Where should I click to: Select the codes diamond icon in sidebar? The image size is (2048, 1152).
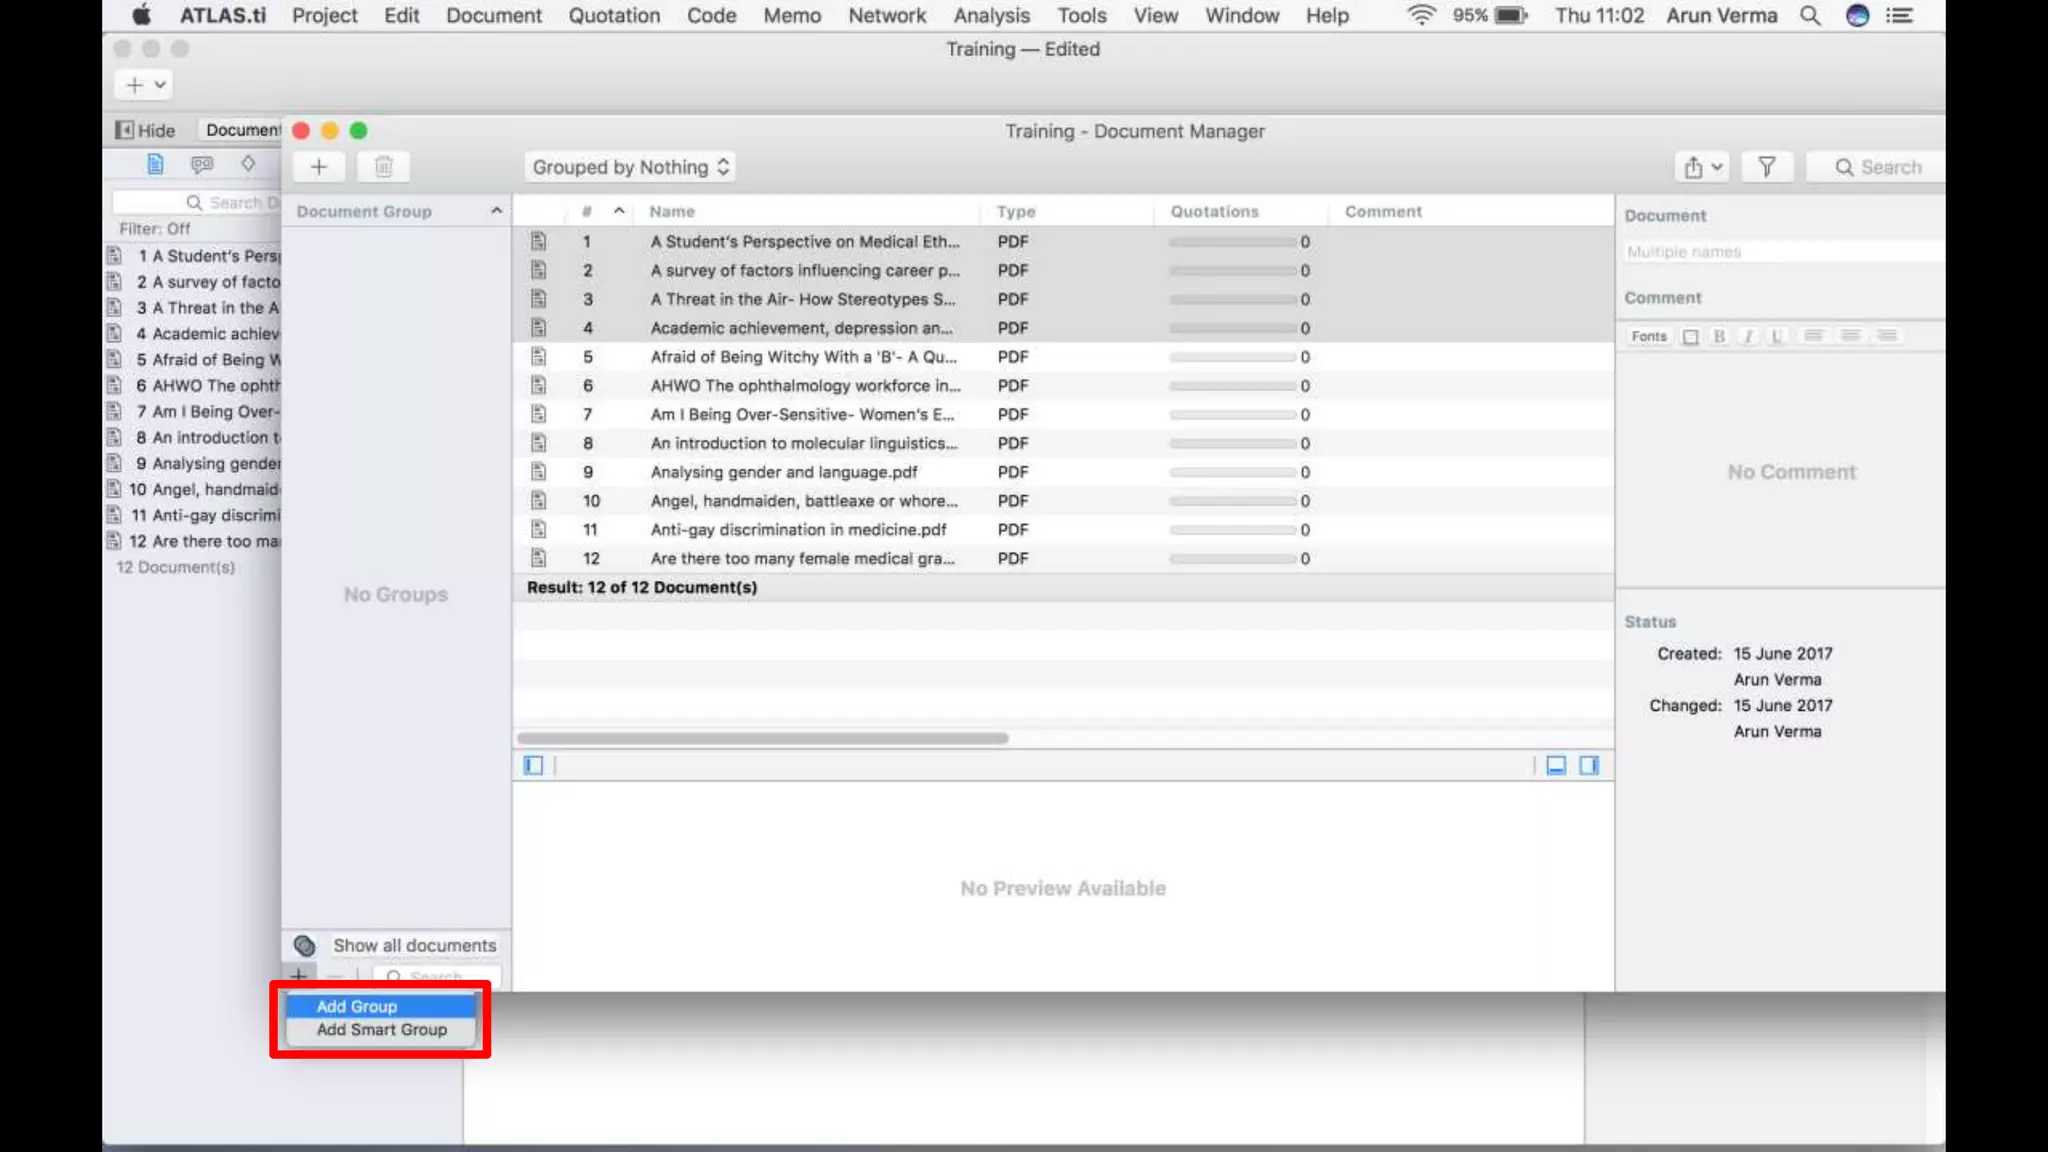(x=248, y=164)
